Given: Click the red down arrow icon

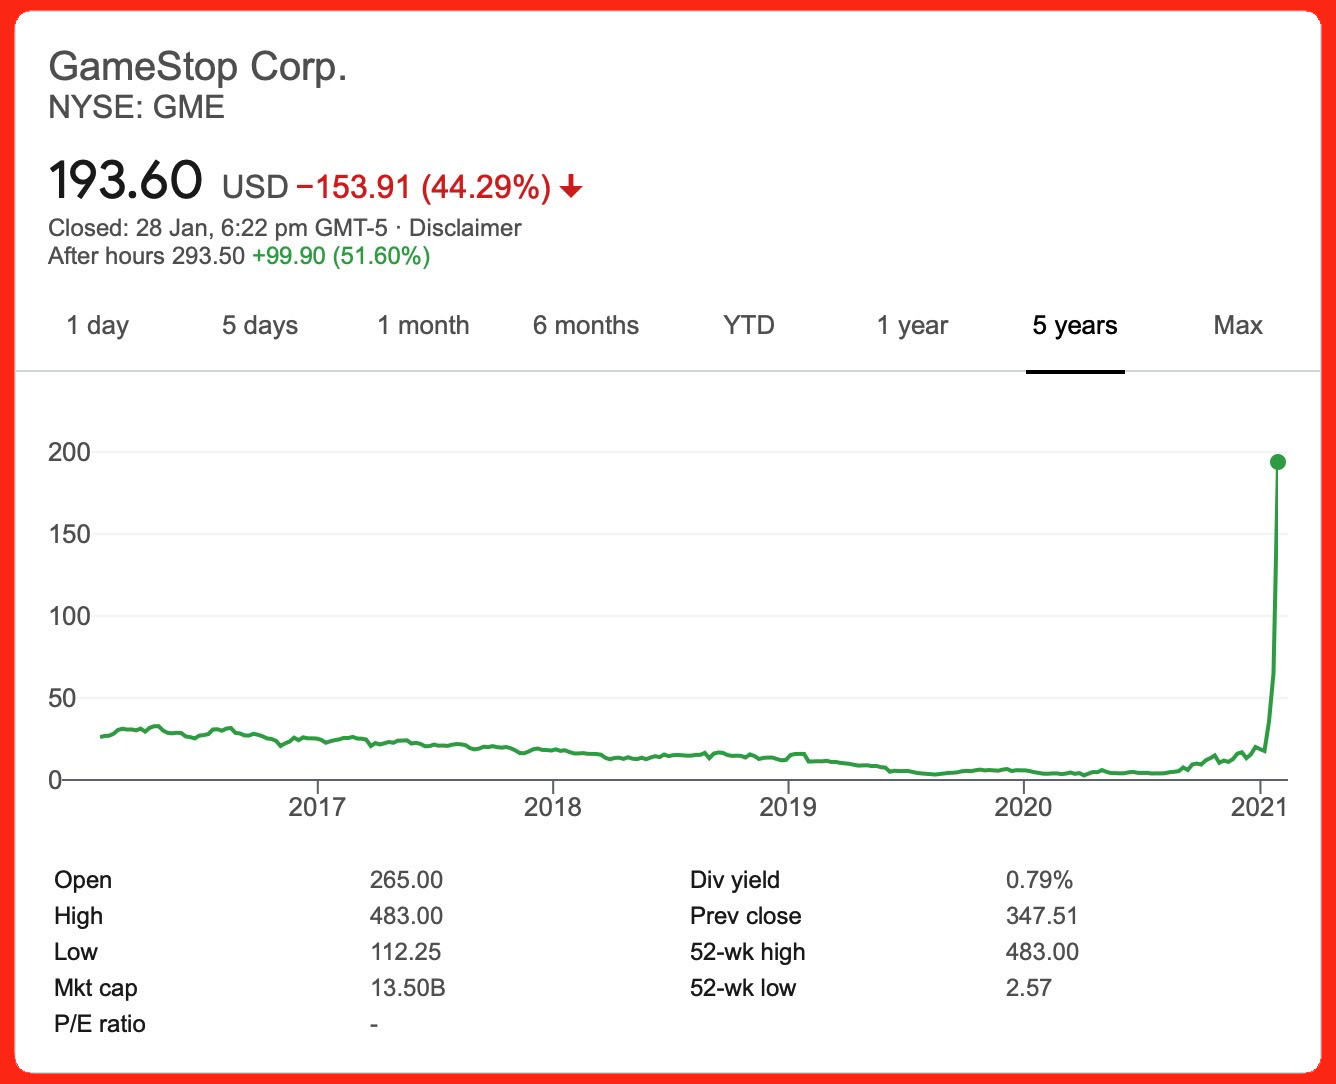Looking at the screenshot, I should [571, 187].
